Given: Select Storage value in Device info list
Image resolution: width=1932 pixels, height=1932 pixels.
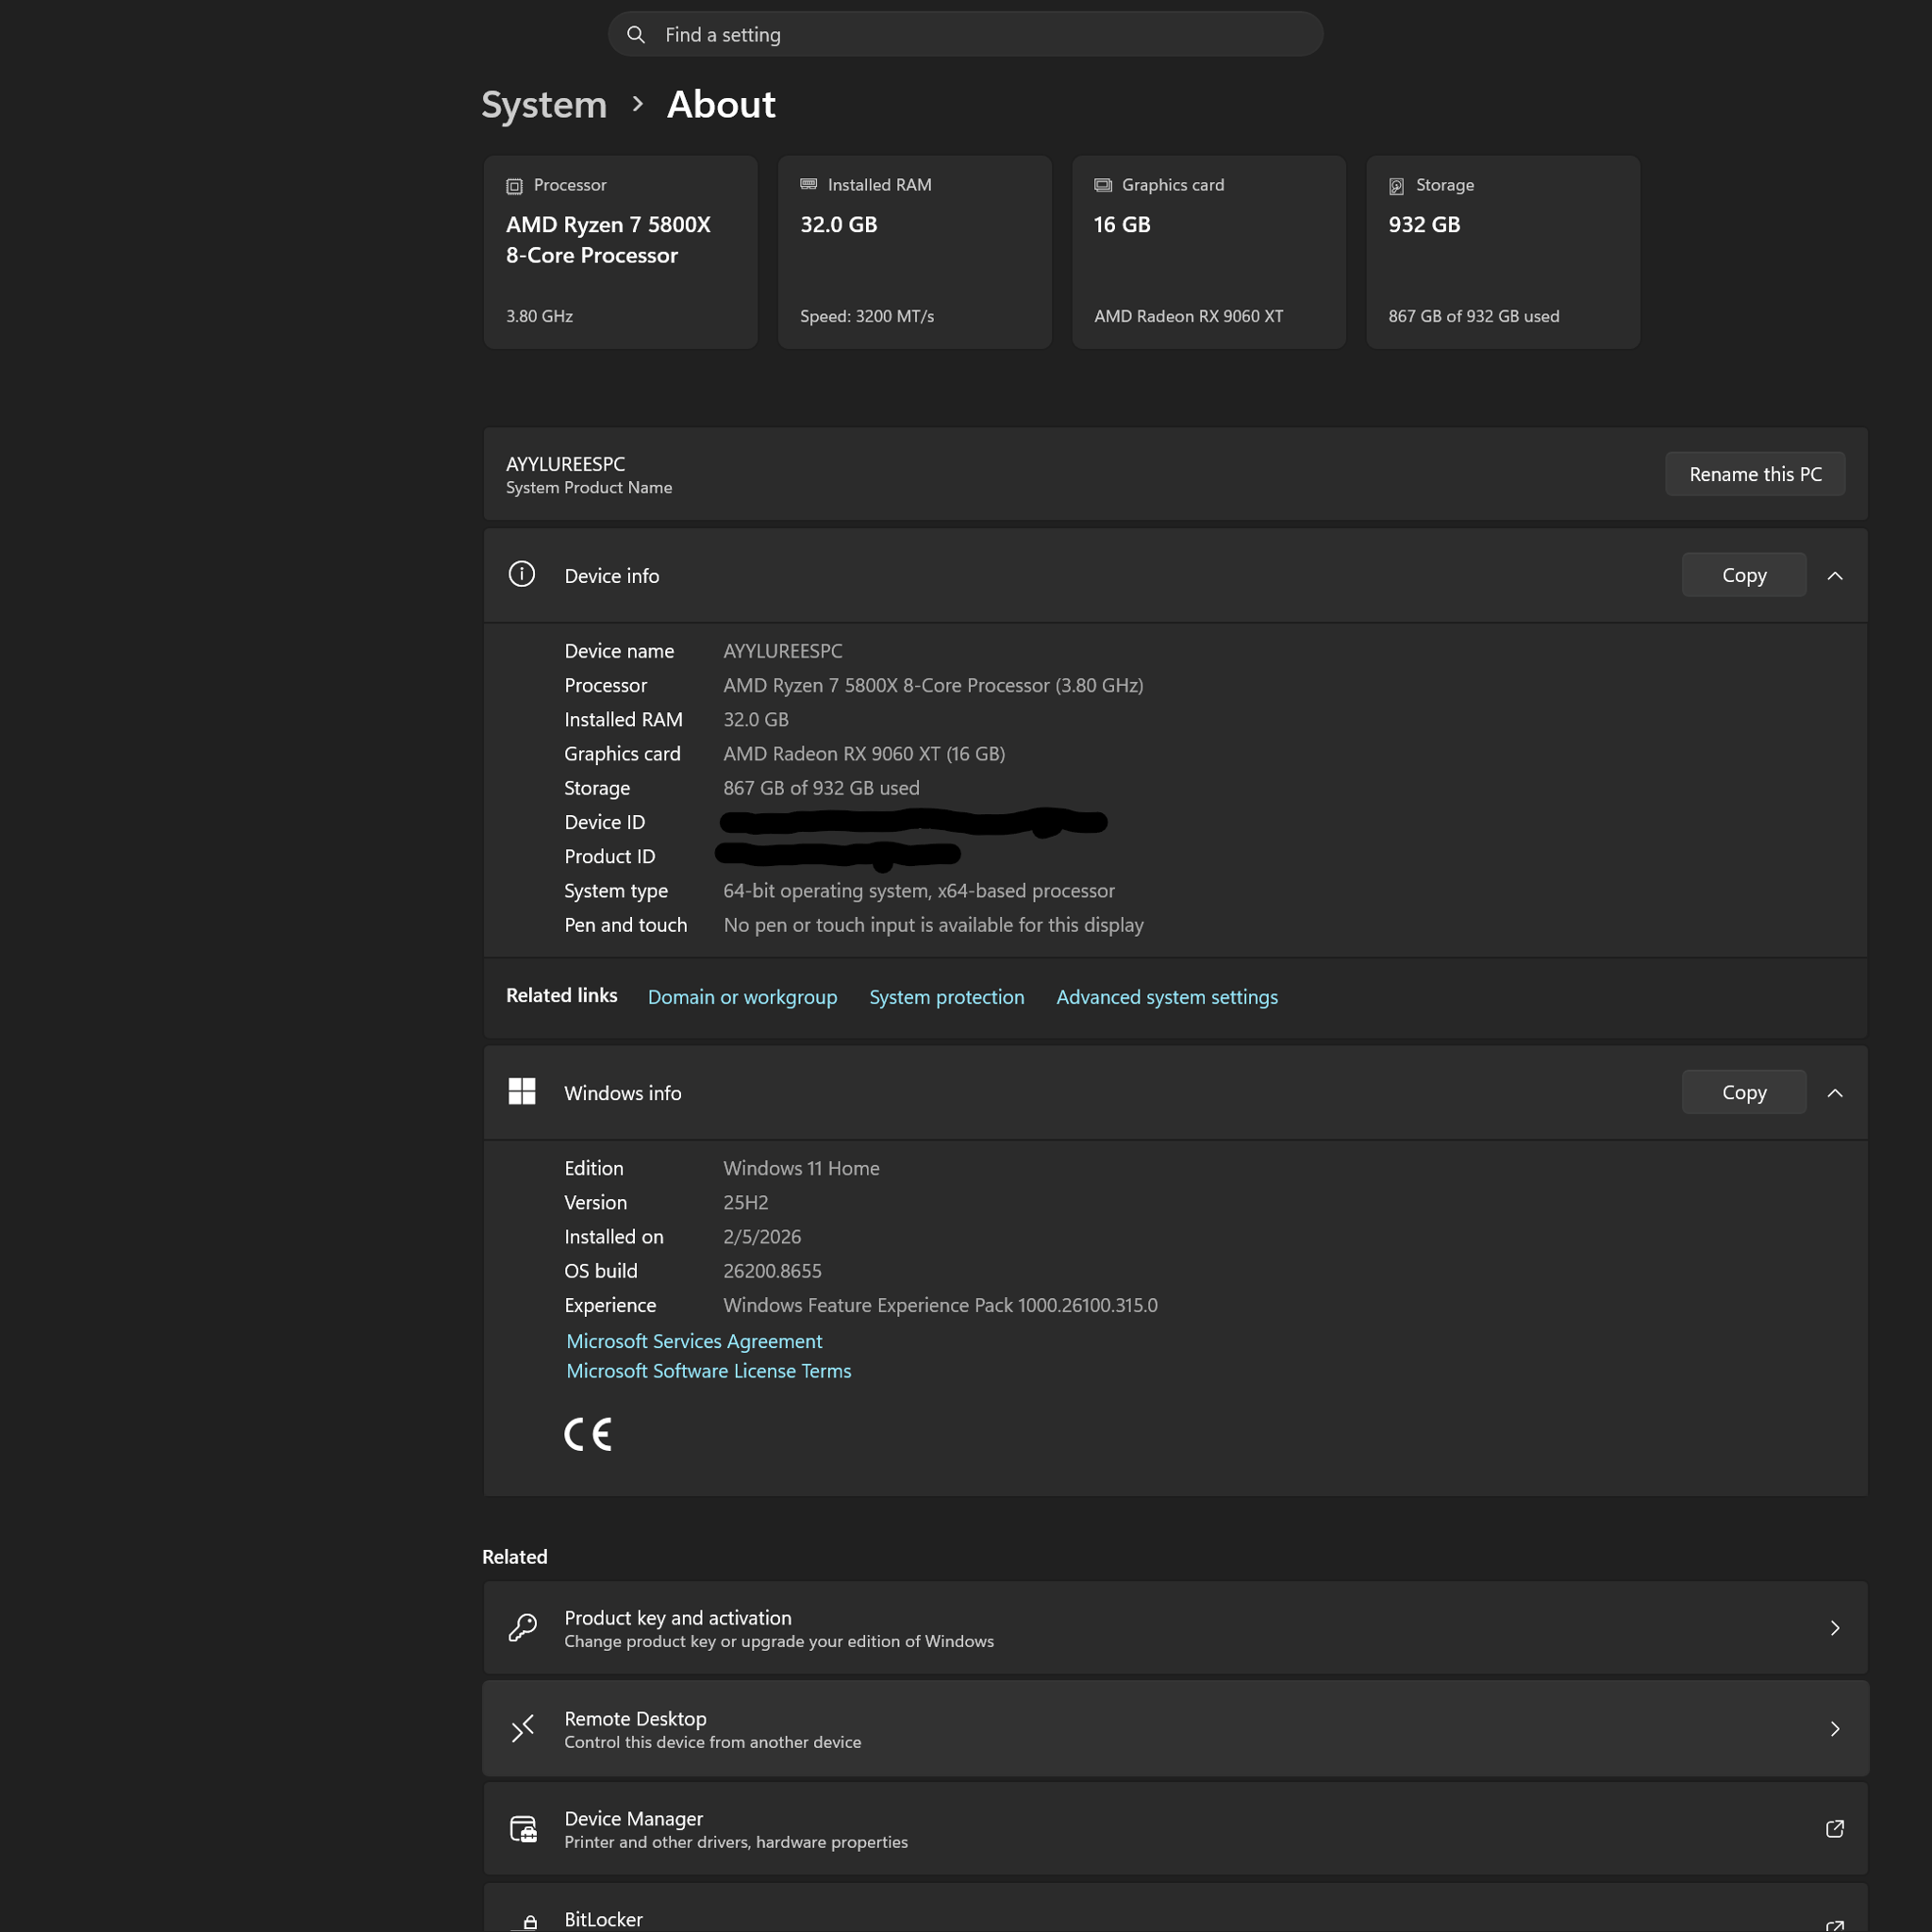Looking at the screenshot, I should tap(821, 788).
